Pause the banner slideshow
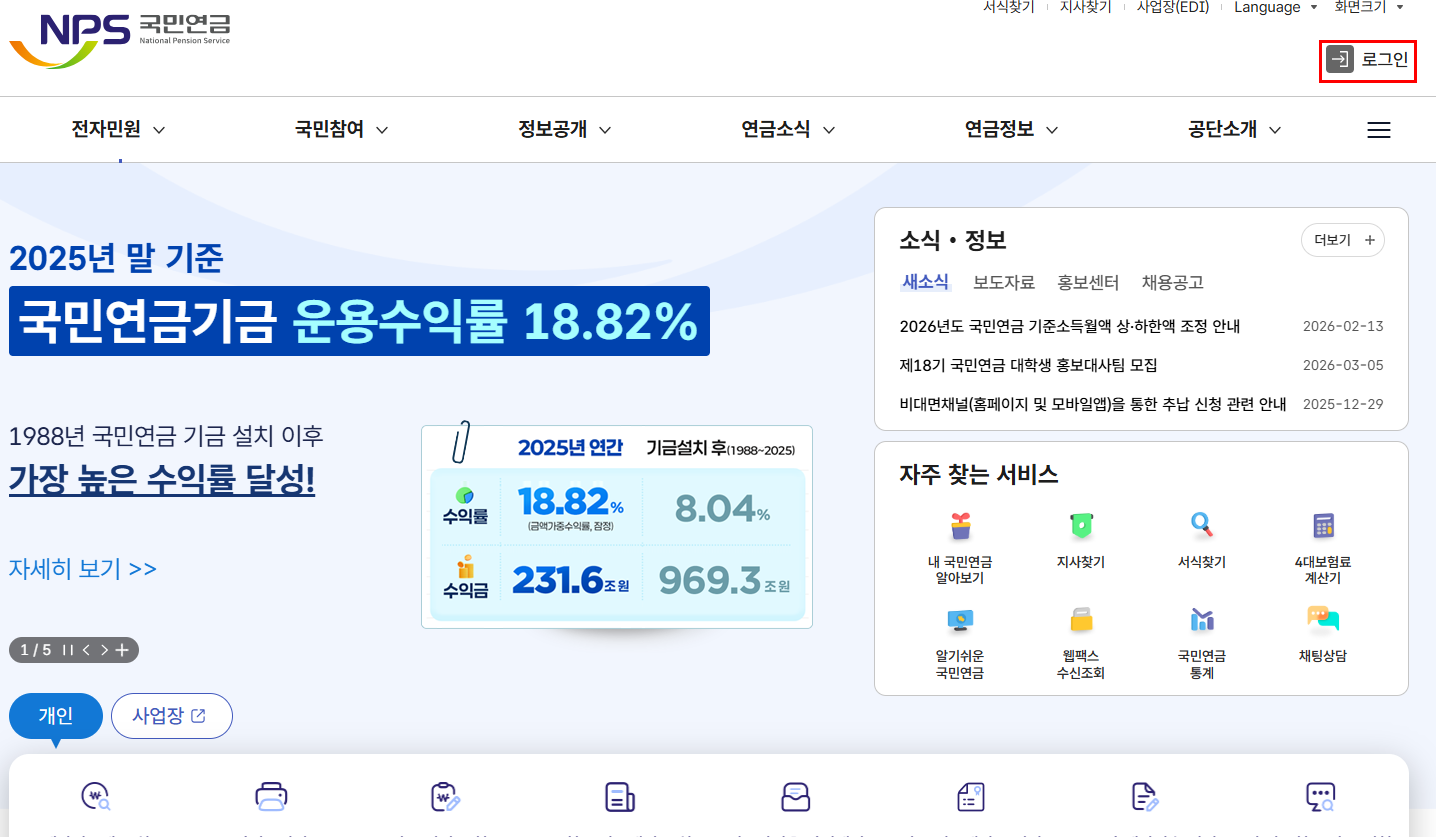1436x837 pixels. (x=67, y=650)
